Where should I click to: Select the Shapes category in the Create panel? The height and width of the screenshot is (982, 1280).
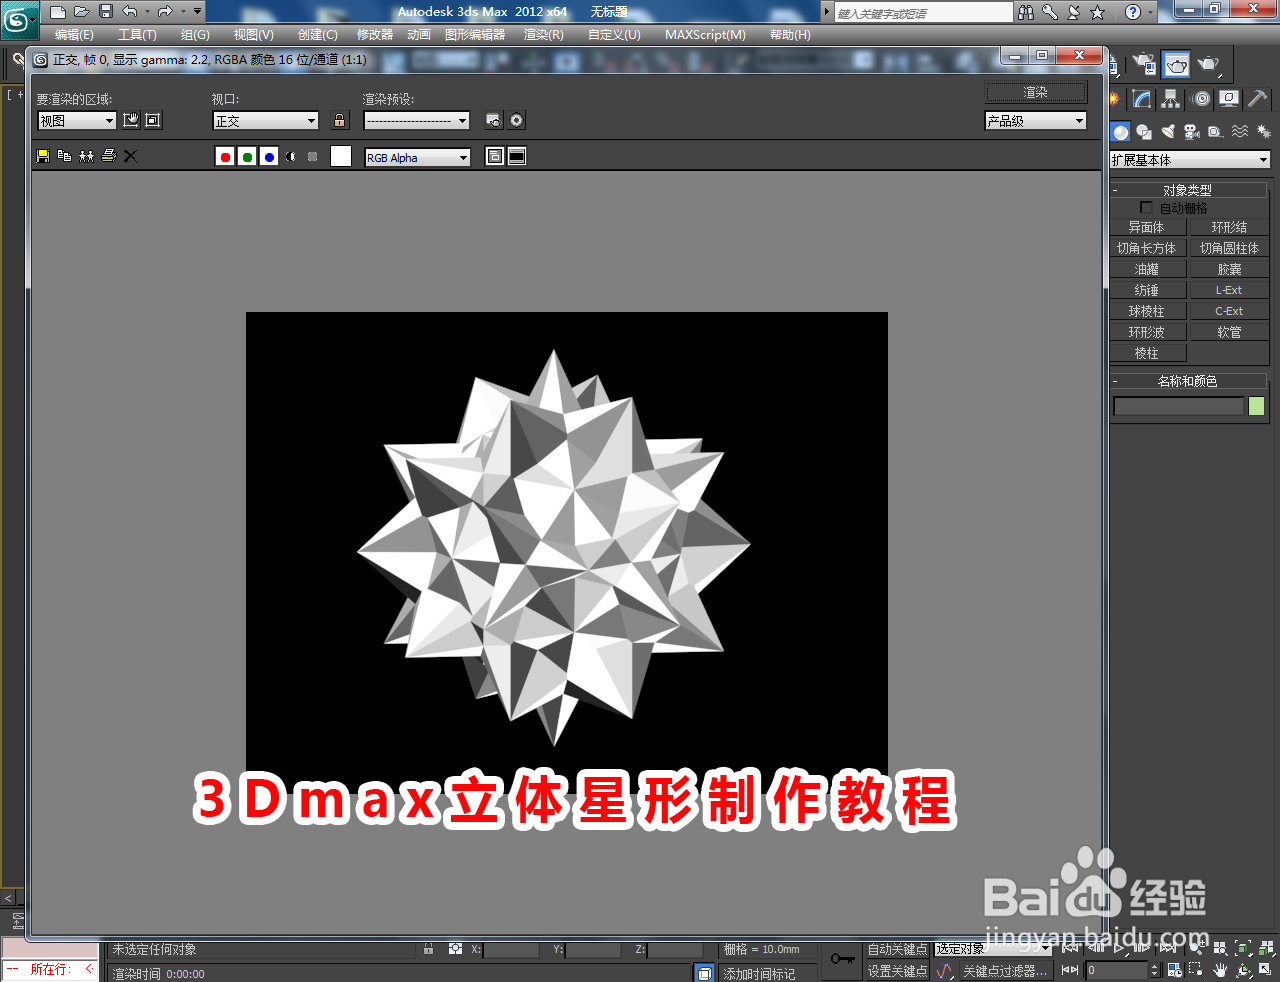[x=1144, y=131]
